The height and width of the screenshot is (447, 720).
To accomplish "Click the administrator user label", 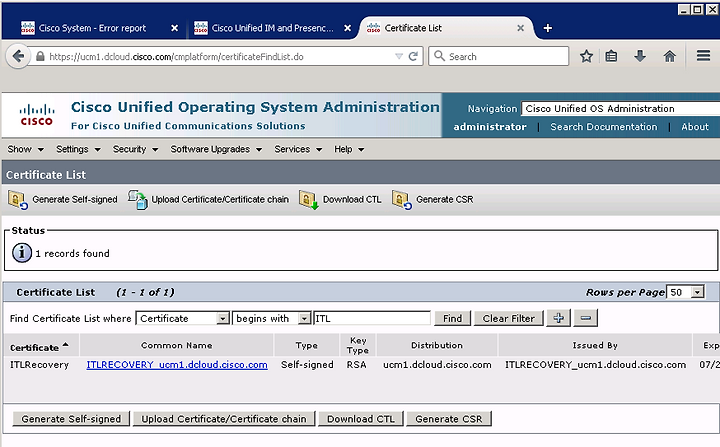I will pyautogui.click(x=490, y=127).
